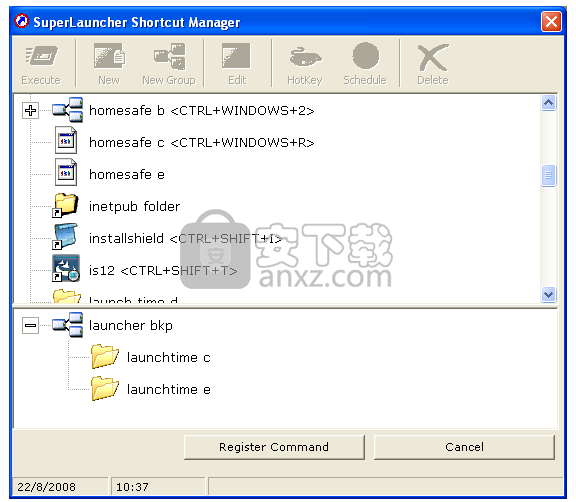This screenshot has height=502, width=576.
Task: Expand the homesafe b group
Action: point(30,110)
